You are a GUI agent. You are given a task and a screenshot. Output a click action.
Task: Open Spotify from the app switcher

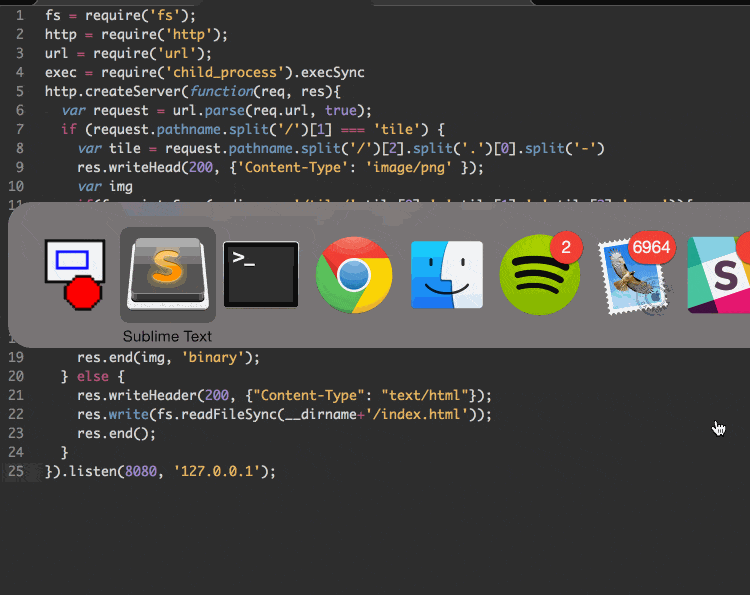pos(539,274)
